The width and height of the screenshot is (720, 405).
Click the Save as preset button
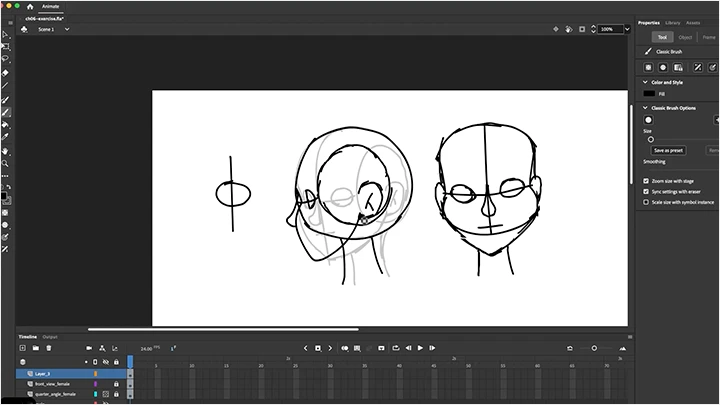668,150
